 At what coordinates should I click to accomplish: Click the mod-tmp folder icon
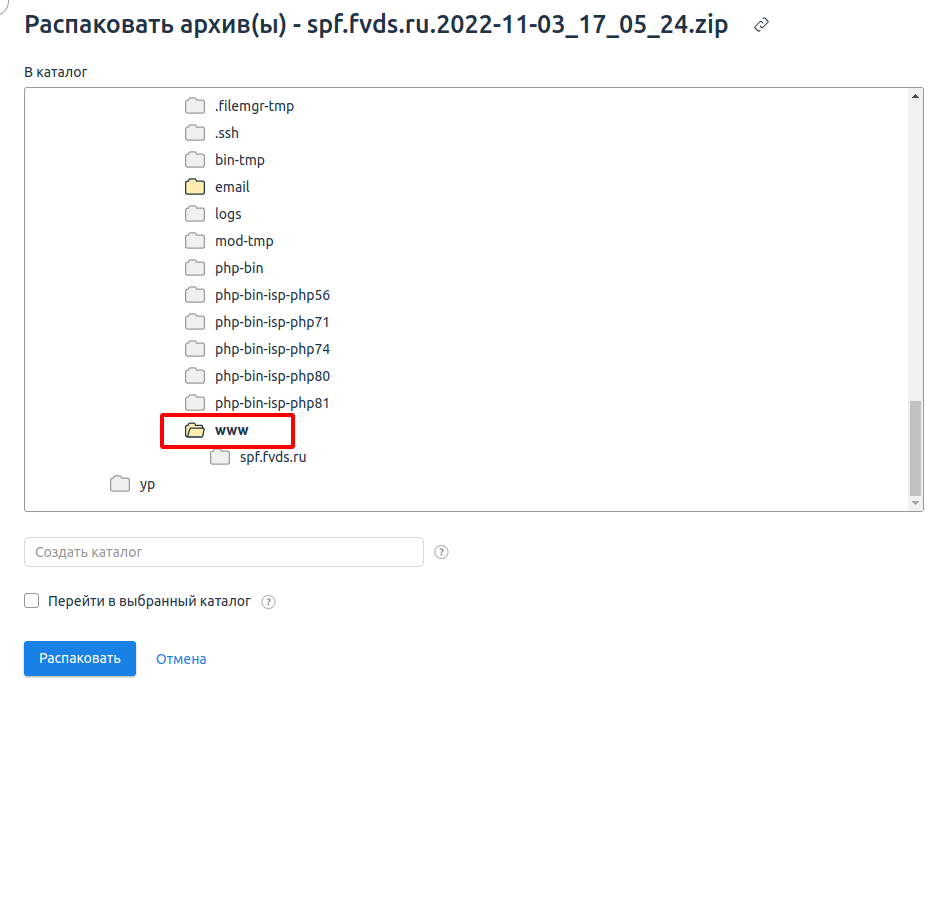[x=195, y=241]
